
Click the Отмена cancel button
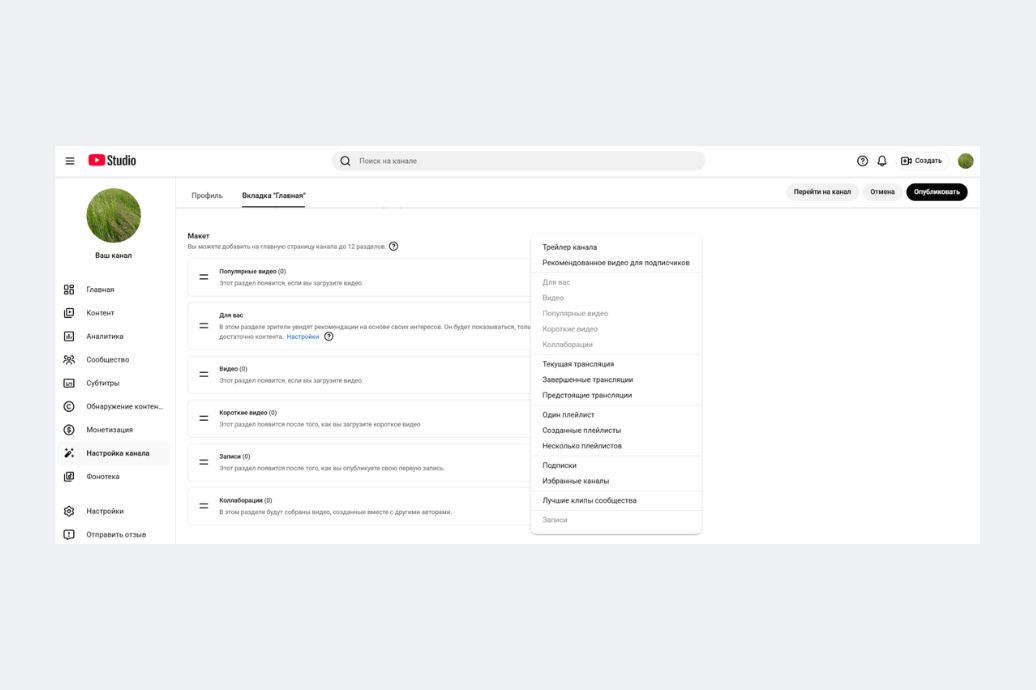pyautogui.click(x=882, y=192)
